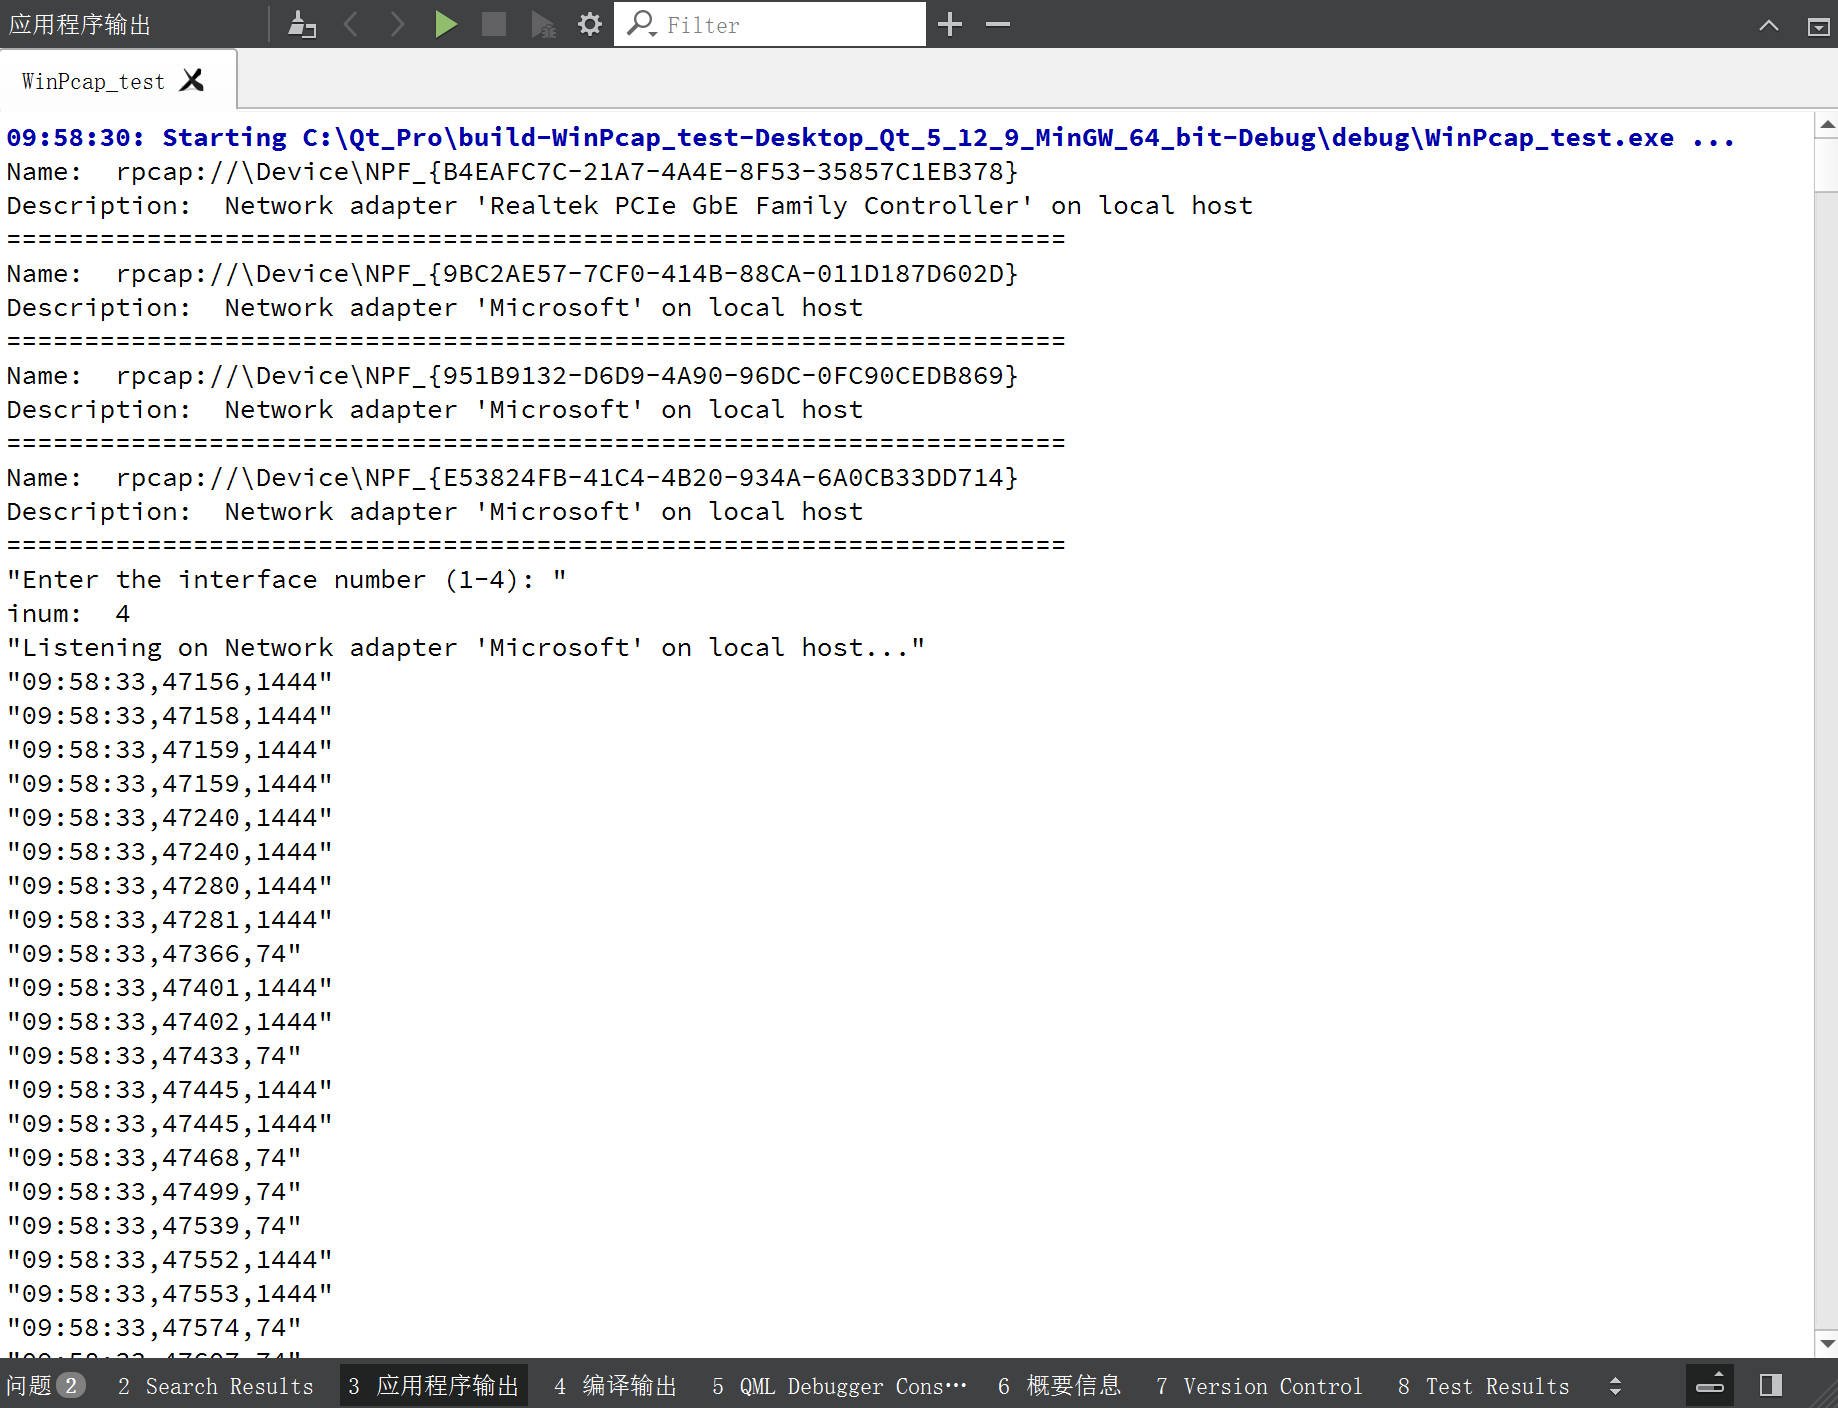This screenshot has width=1838, height=1408.
Task: Maximize the output pane with the chevron icon
Action: point(1769,25)
